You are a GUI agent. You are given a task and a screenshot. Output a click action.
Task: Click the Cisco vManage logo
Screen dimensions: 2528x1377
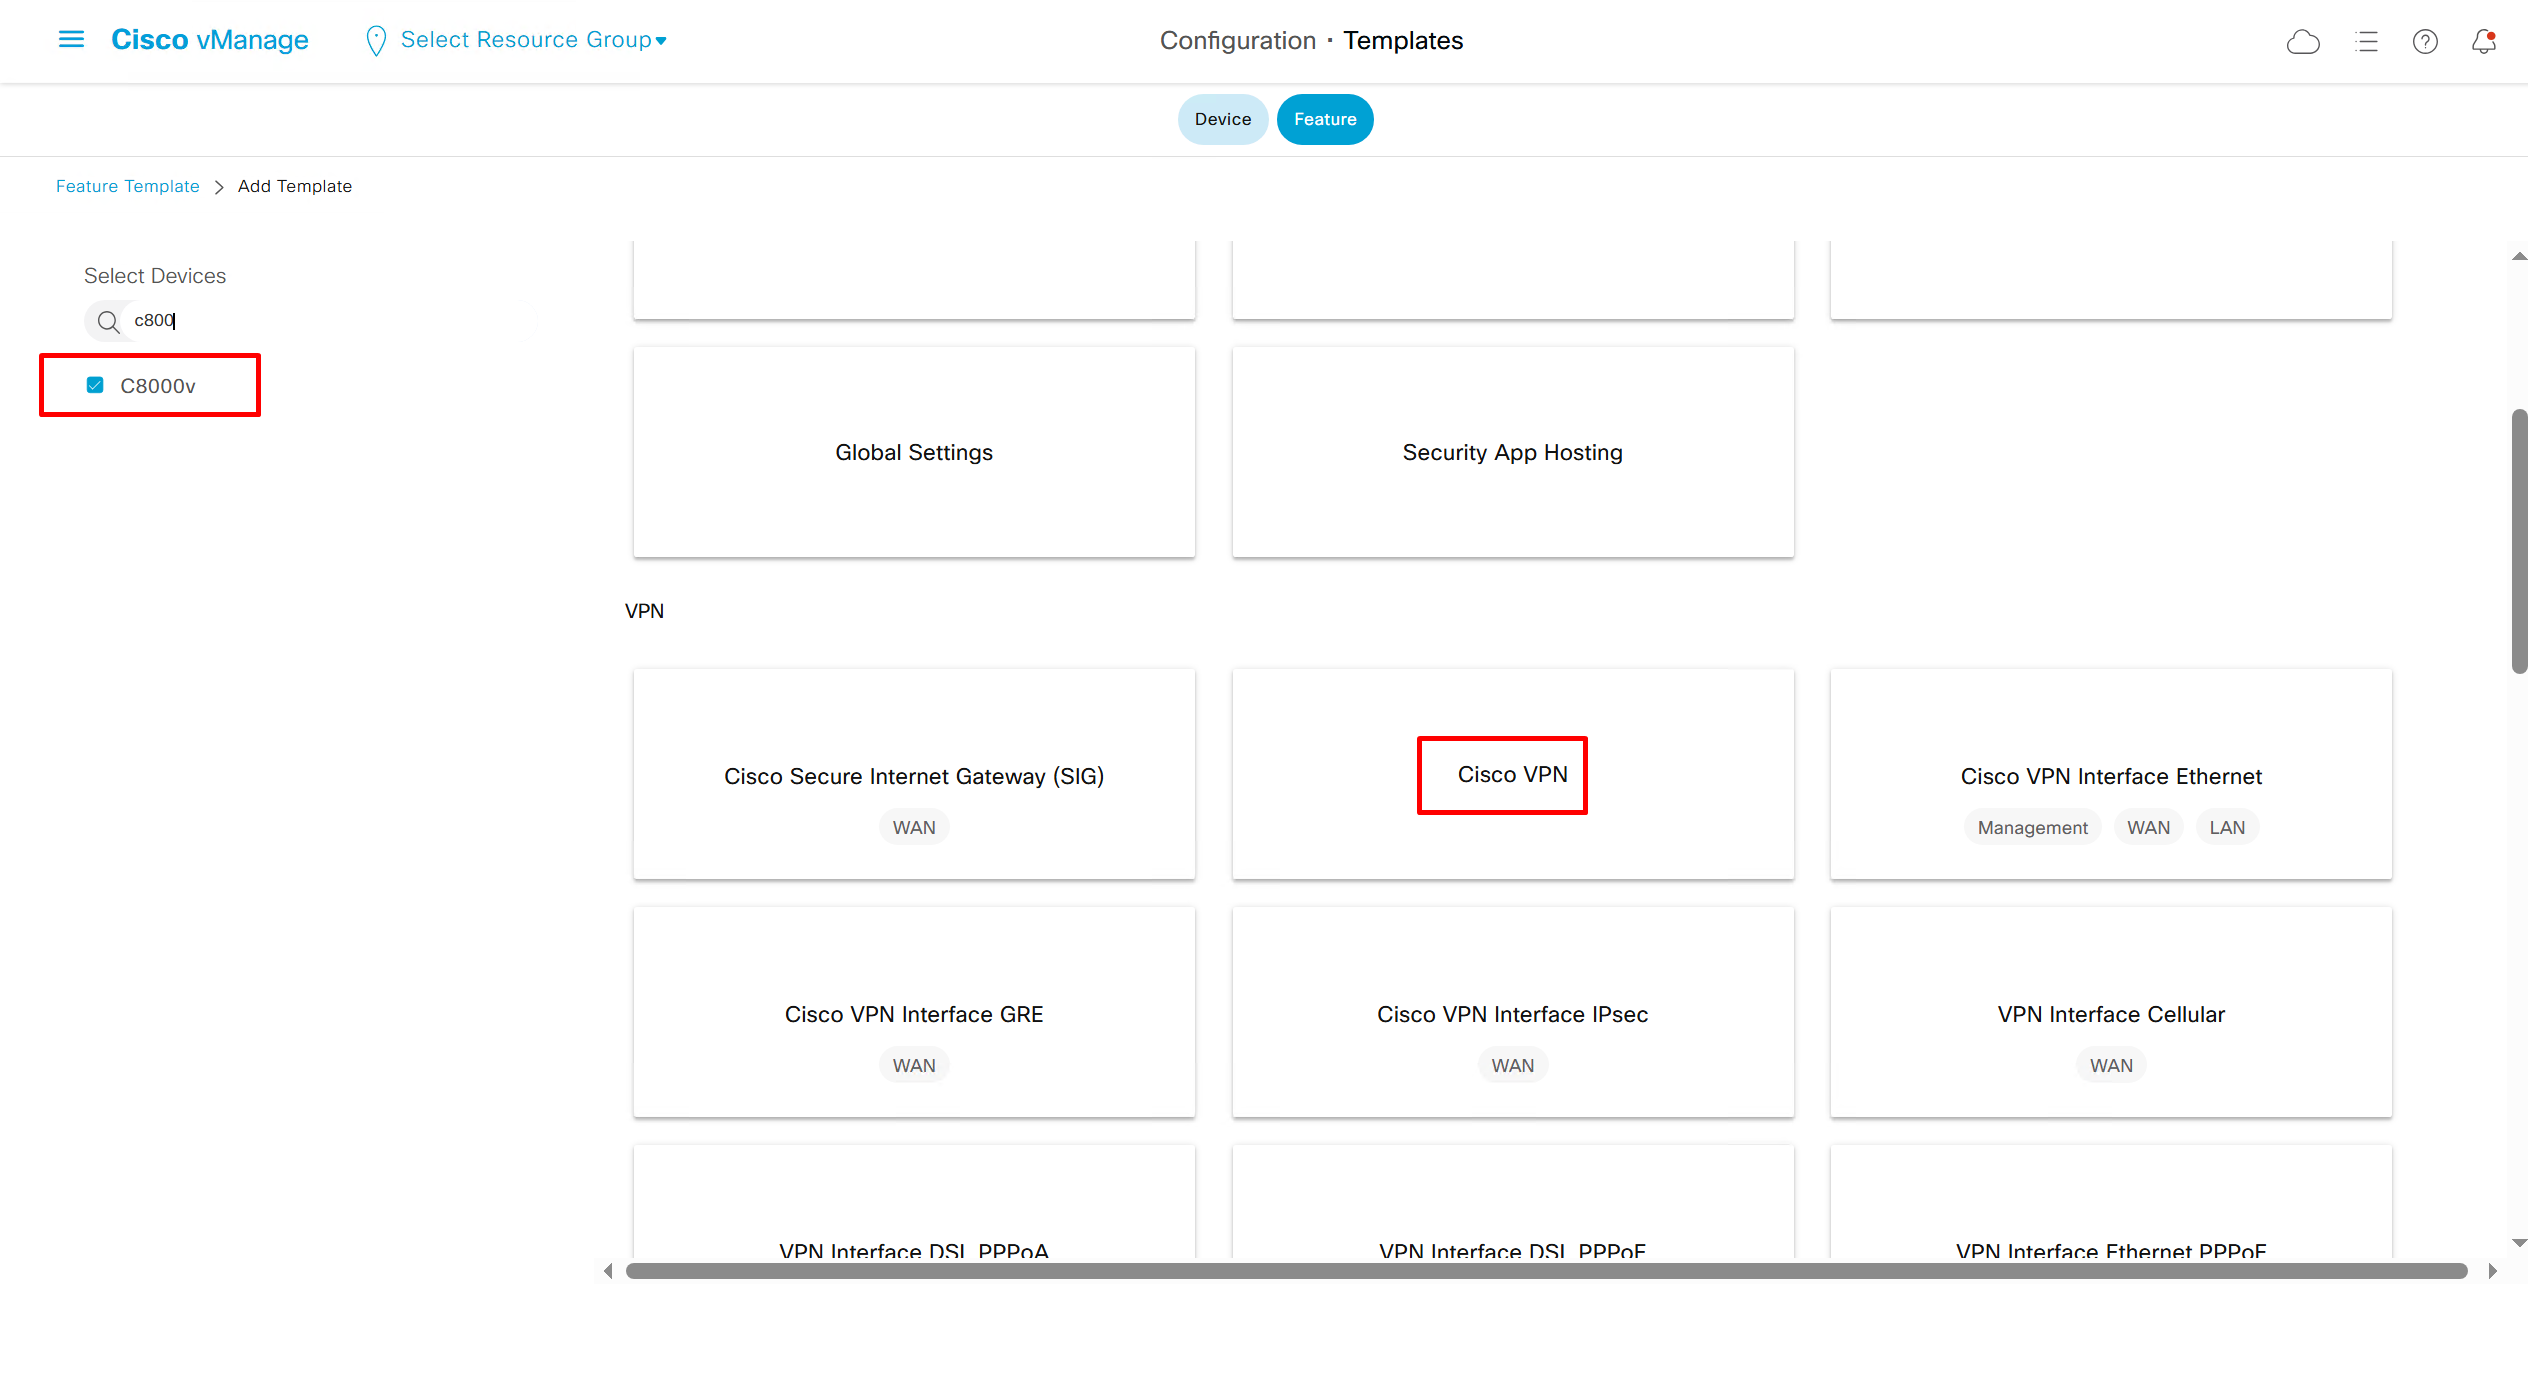pos(210,40)
